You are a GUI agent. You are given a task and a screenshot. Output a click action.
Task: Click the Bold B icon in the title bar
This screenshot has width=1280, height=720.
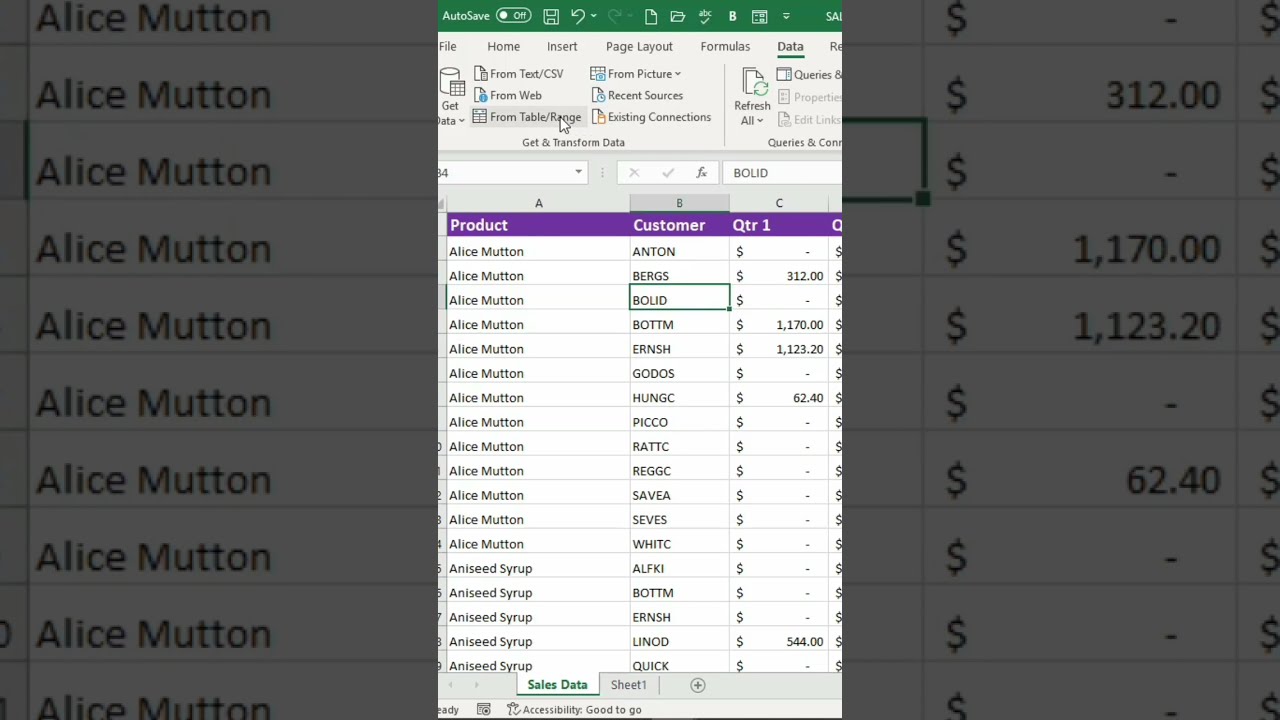[732, 16]
